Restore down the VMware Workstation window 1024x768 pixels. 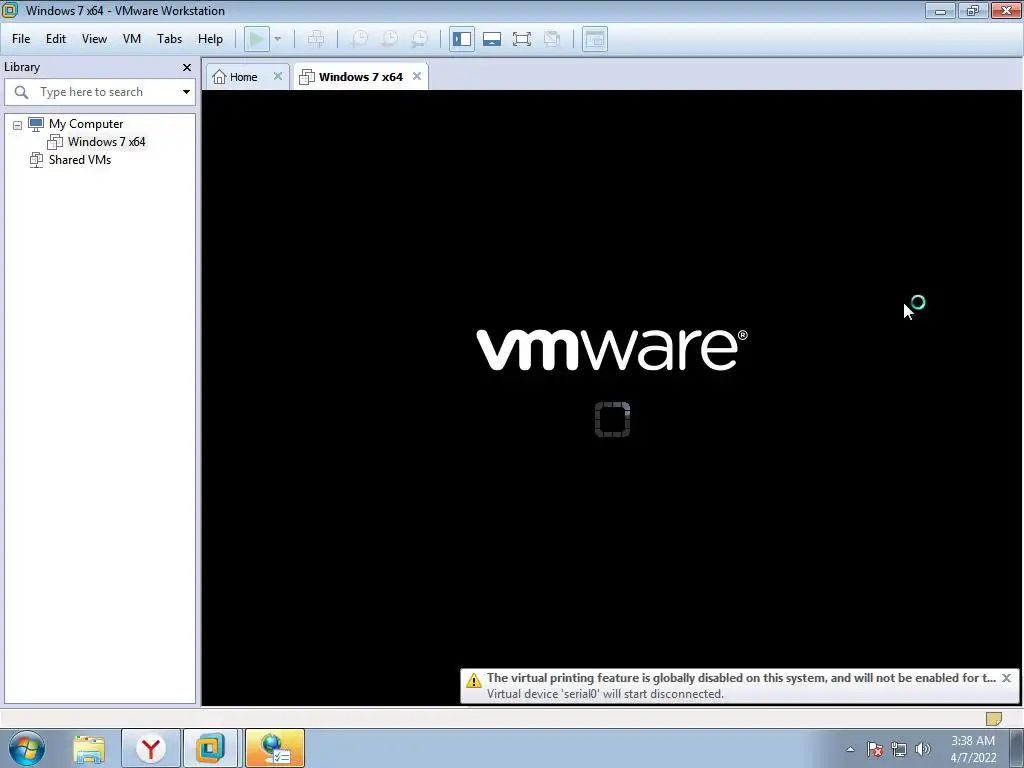pos(972,10)
